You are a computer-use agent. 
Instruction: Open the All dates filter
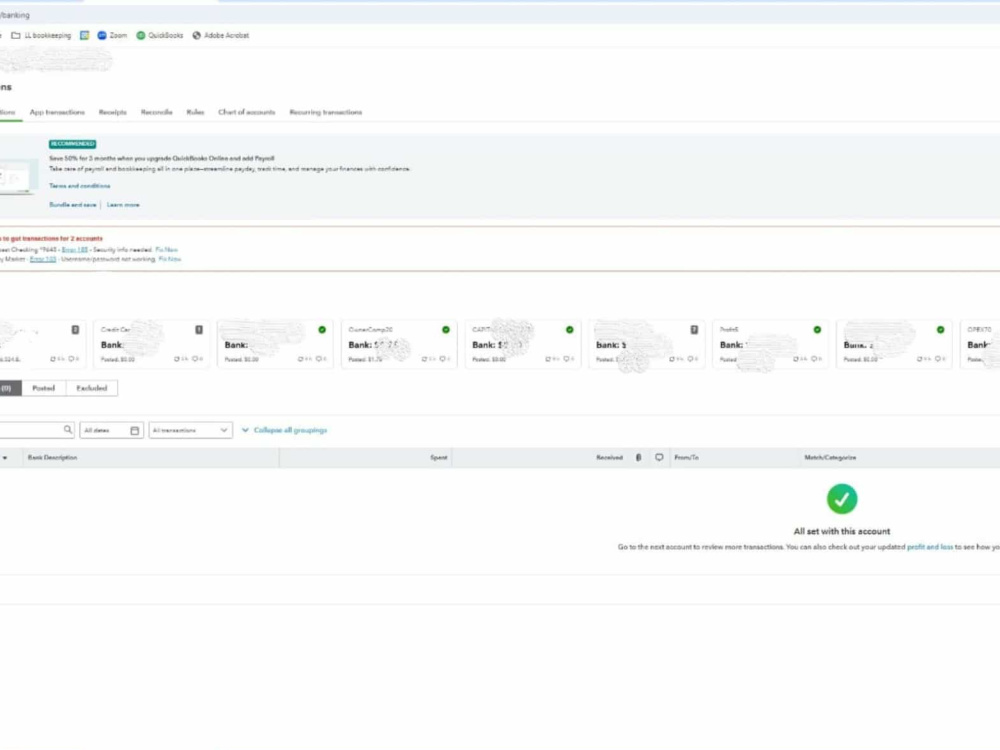click(x=112, y=430)
